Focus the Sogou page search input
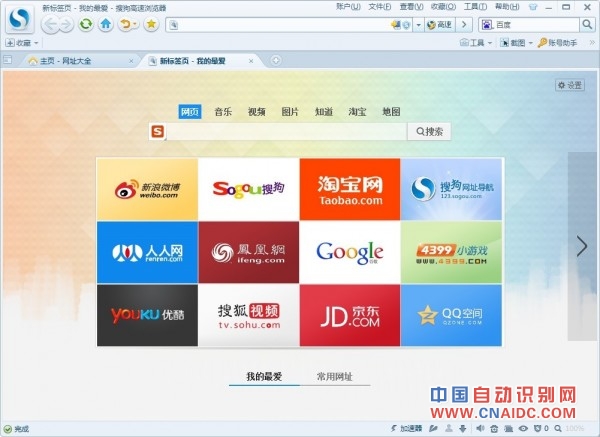600x437 pixels. (287, 131)
